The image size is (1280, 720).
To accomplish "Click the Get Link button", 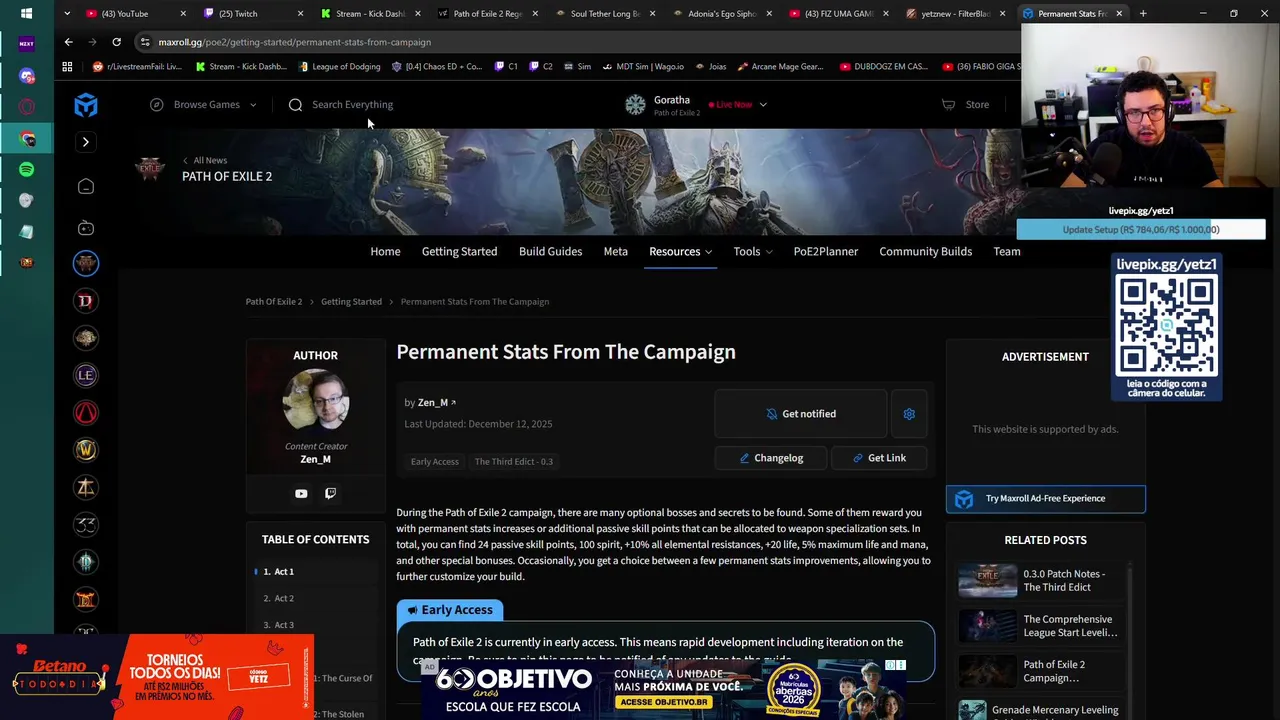I will 879,458.
